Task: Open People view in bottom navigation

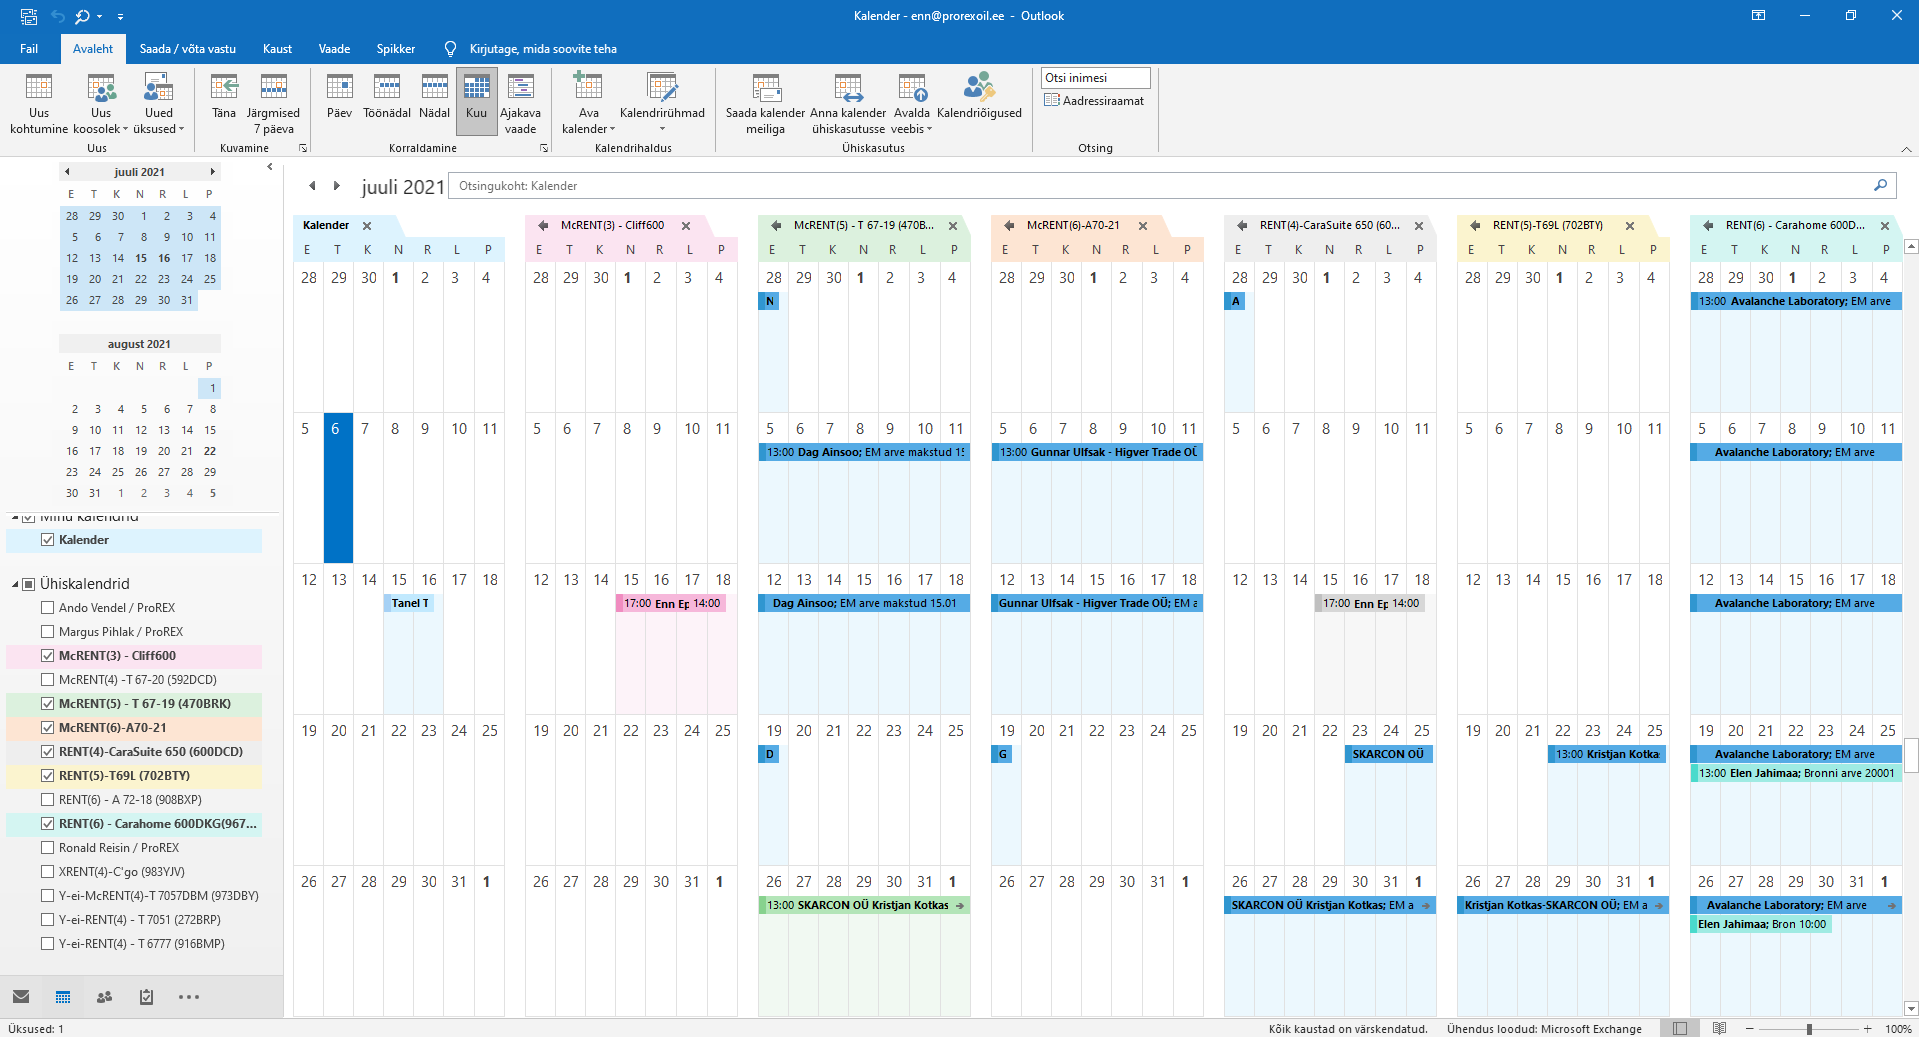Action: pyautogui.click(x=104, y=997)
